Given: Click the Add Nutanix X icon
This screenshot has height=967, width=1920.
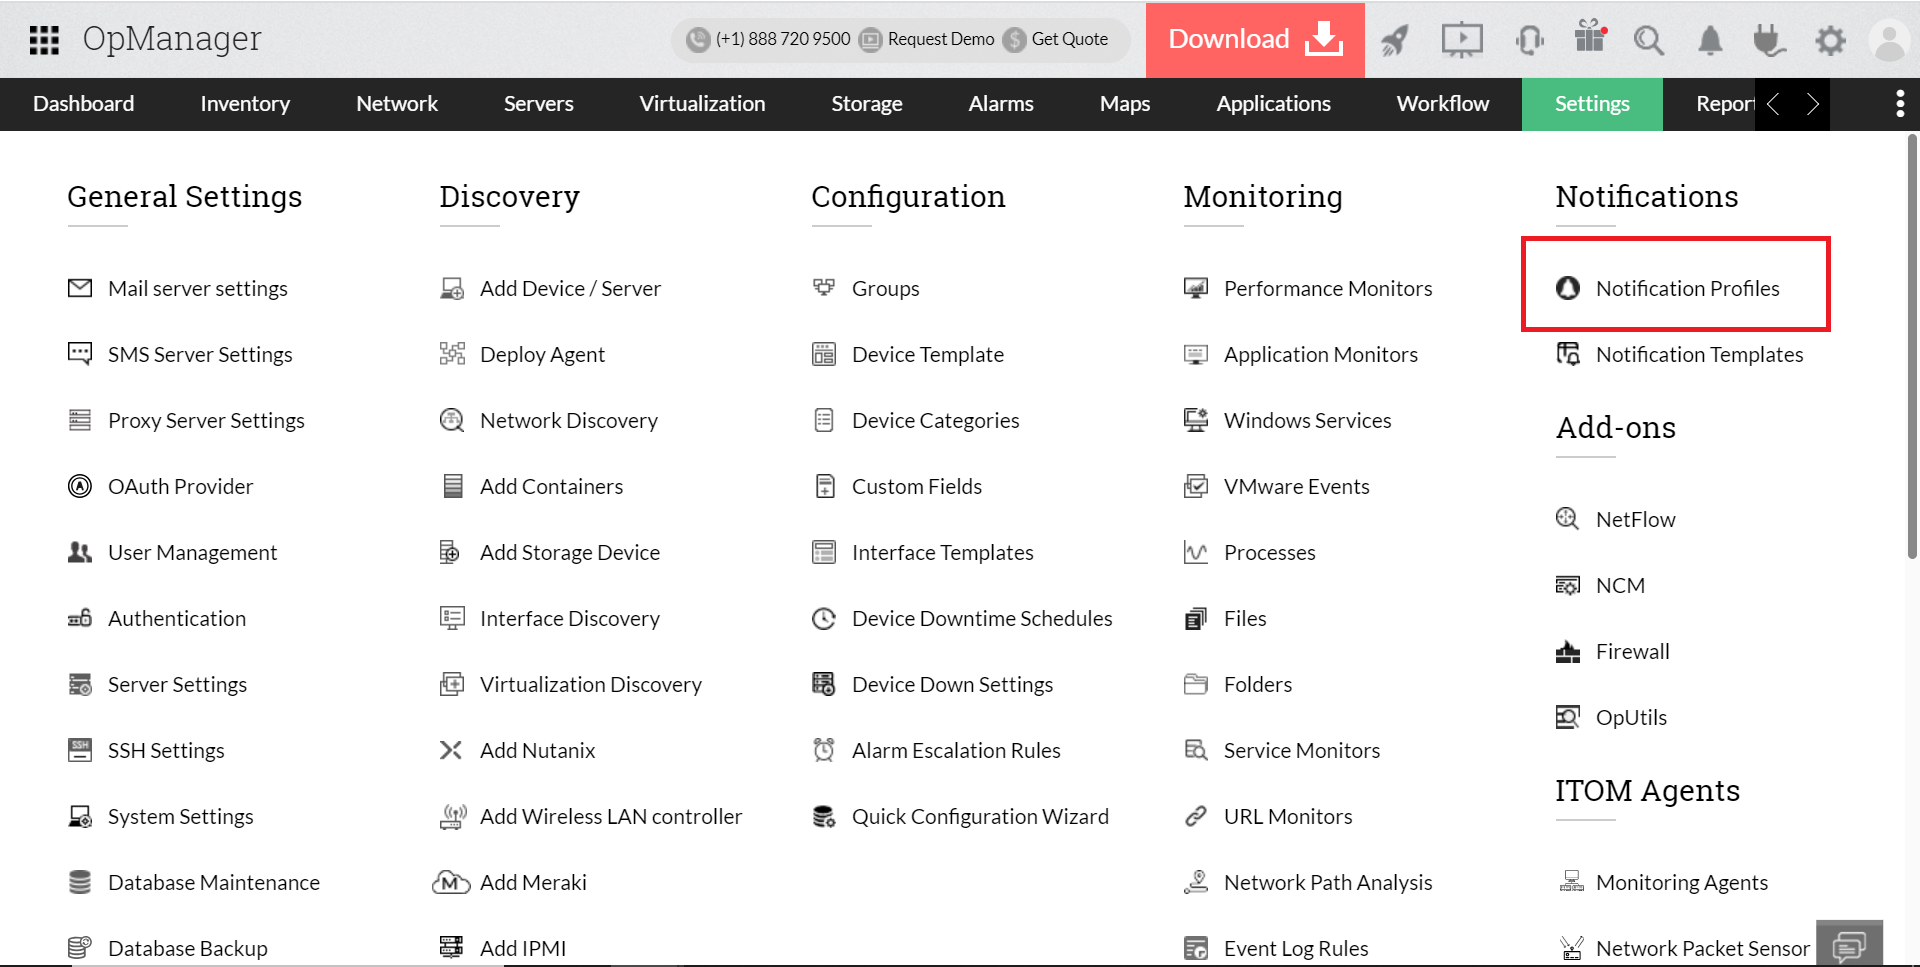Looking at the screenshot, I should click(451, 750).
